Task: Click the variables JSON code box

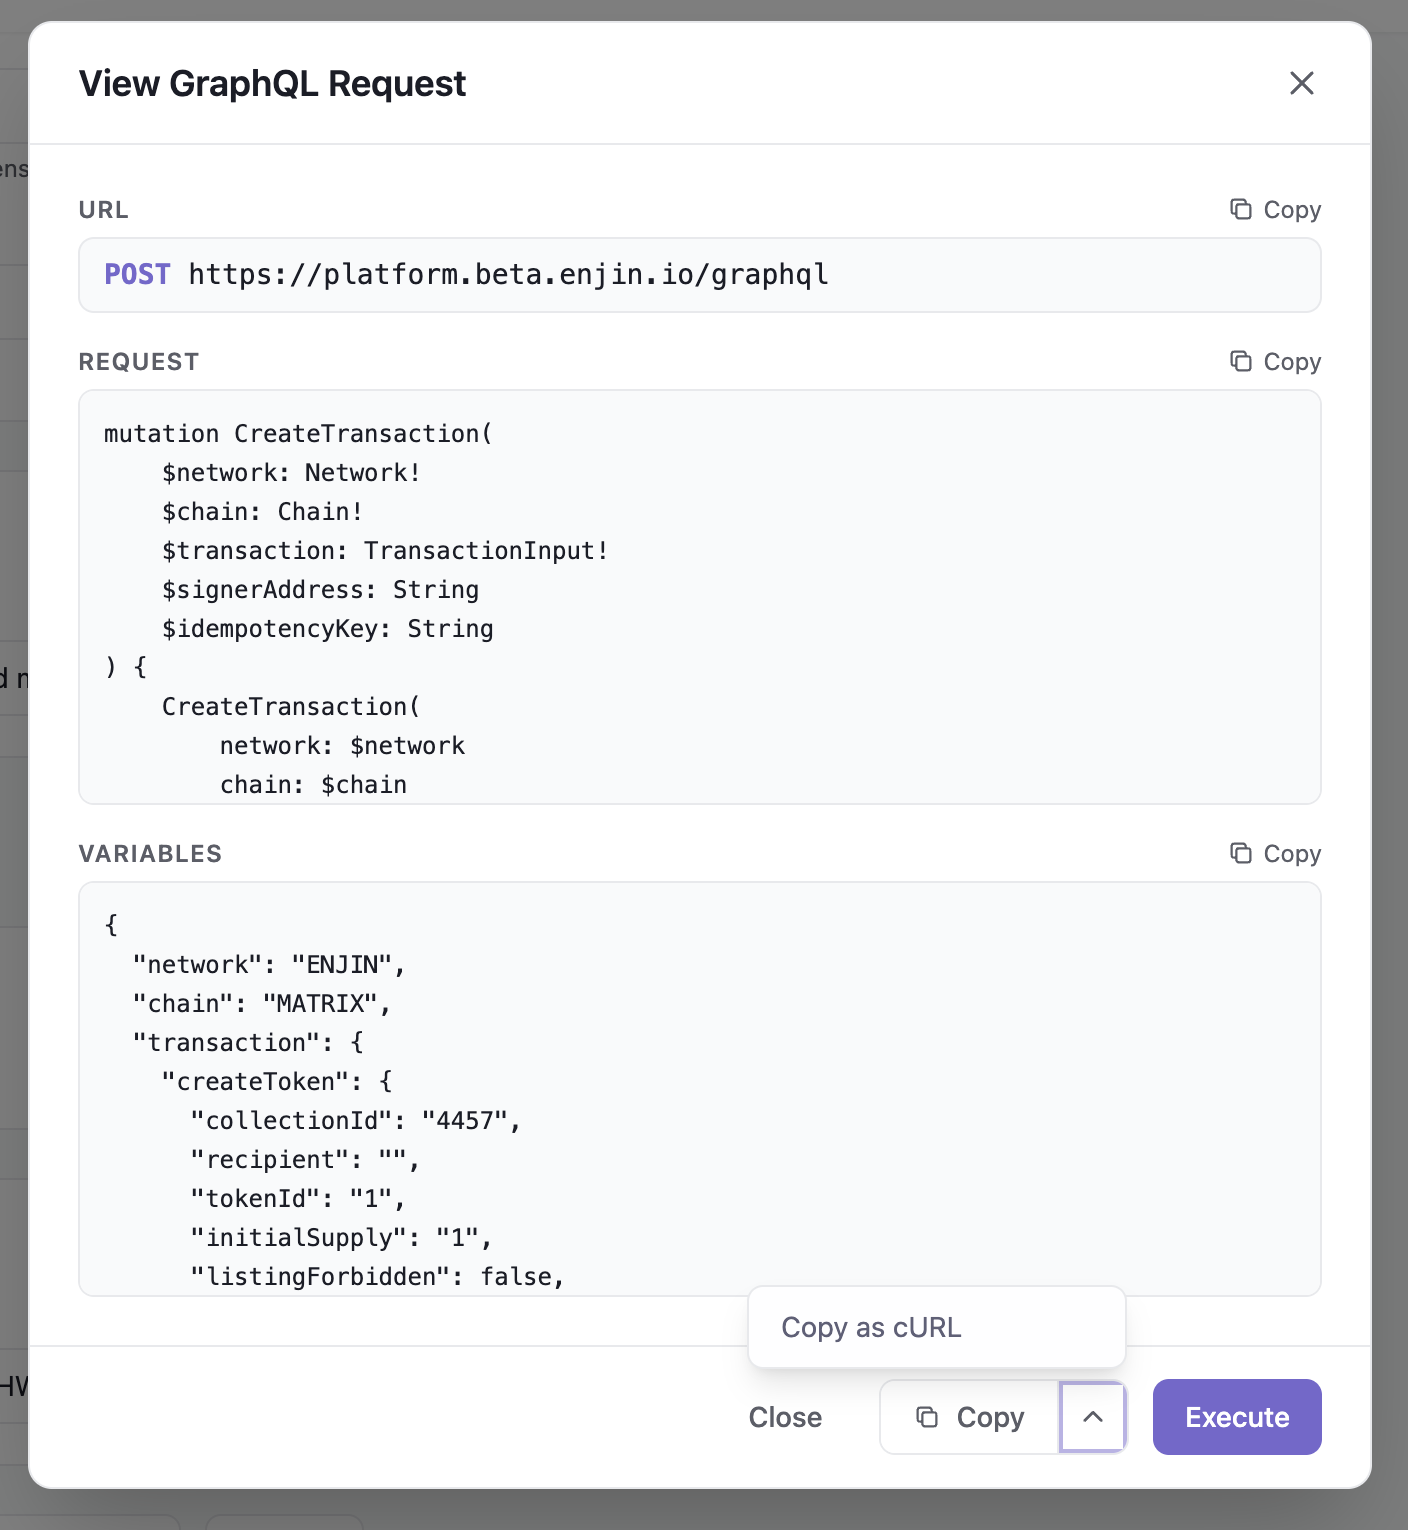Action: (x=700, y=1089)
